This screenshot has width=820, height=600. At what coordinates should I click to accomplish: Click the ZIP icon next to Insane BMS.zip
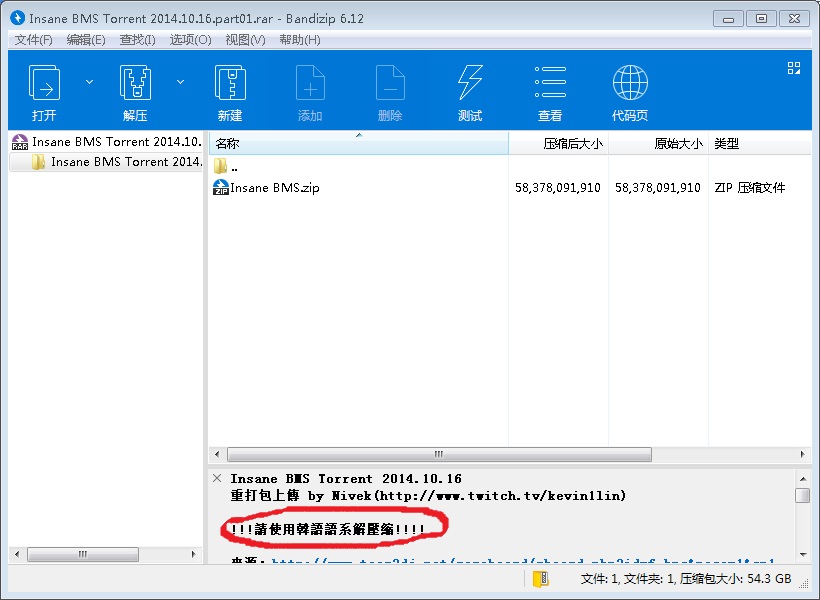pyautogui.click(x=221, y=187)
